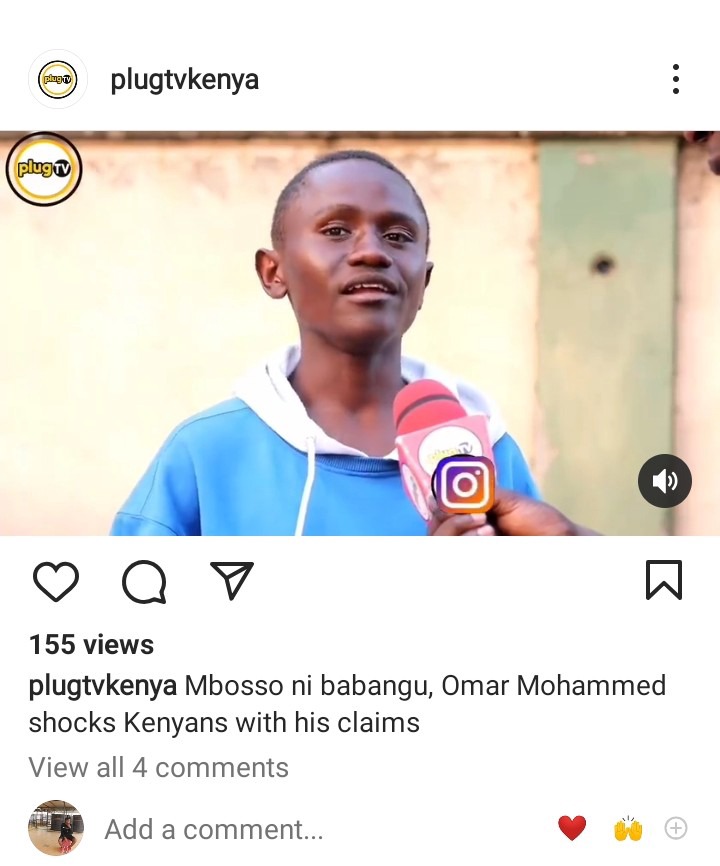This screenshot has width=720, height=866.
Task: Open comments with the speech bubble icon
Action: [144, 581]
